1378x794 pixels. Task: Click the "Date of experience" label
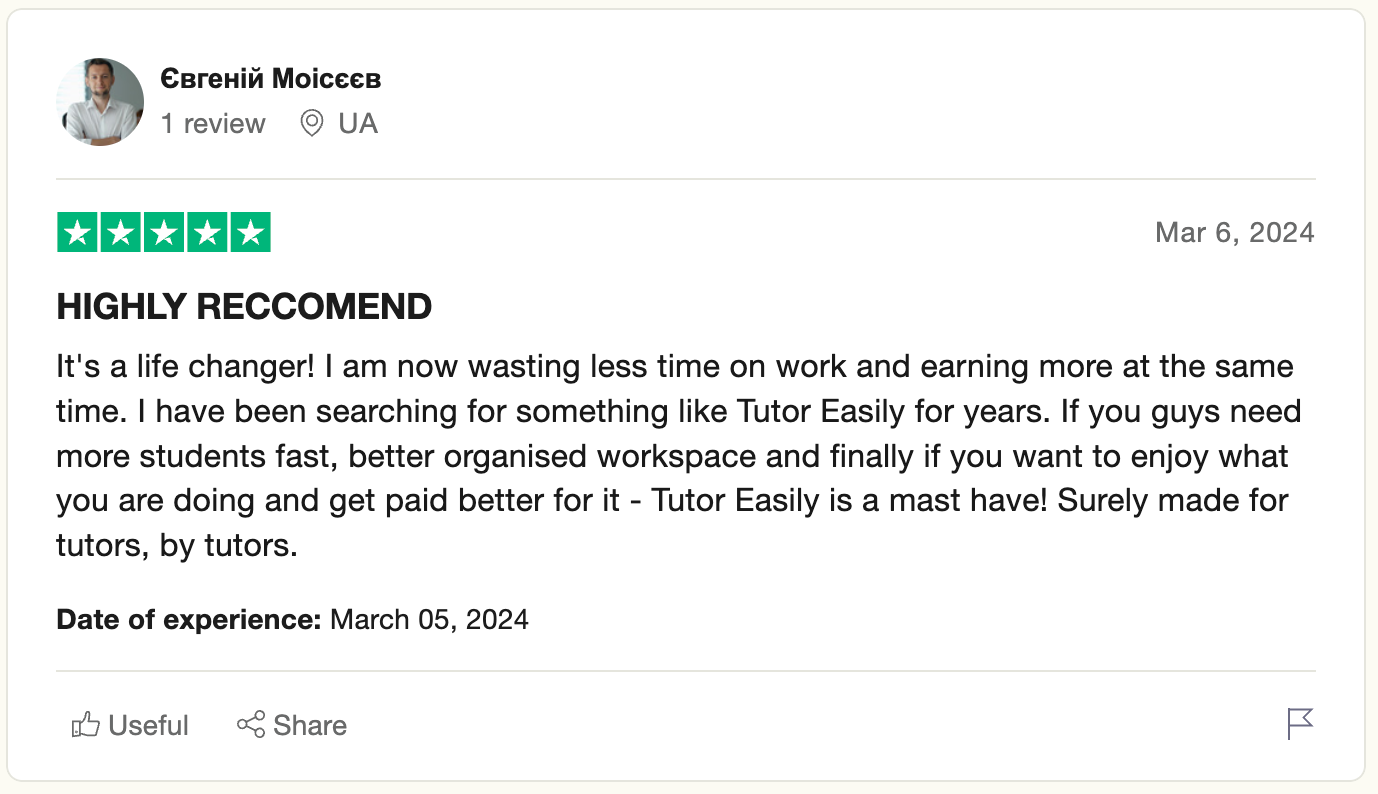188,620
